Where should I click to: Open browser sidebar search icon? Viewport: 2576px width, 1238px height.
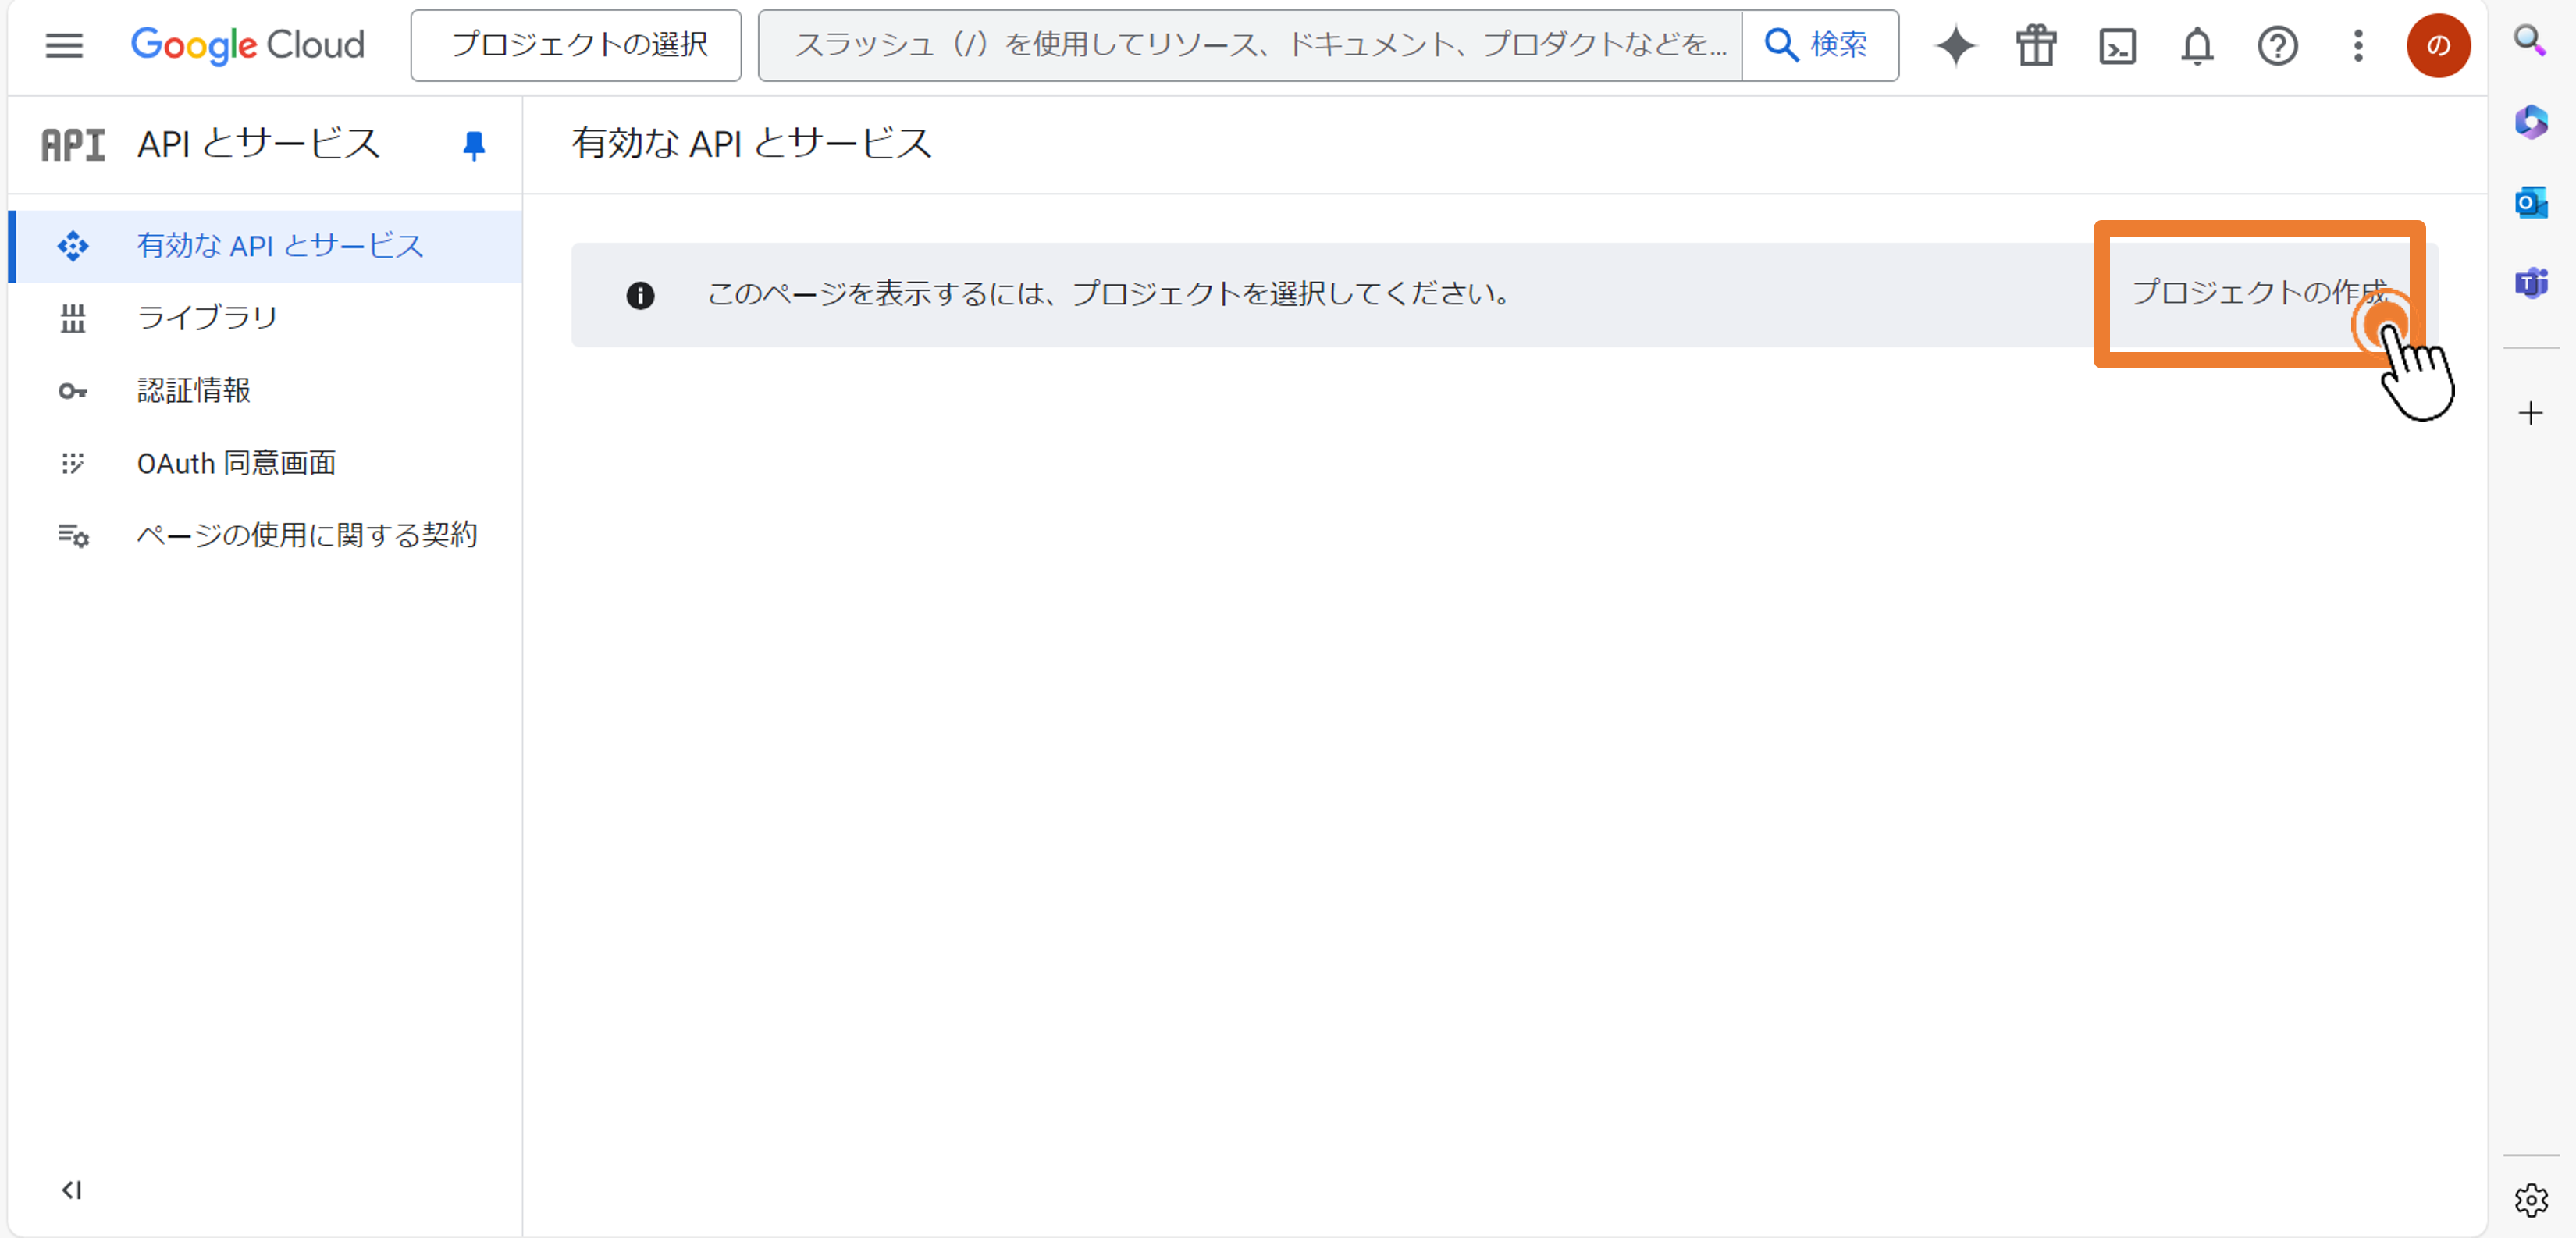tap(2530, 41)
